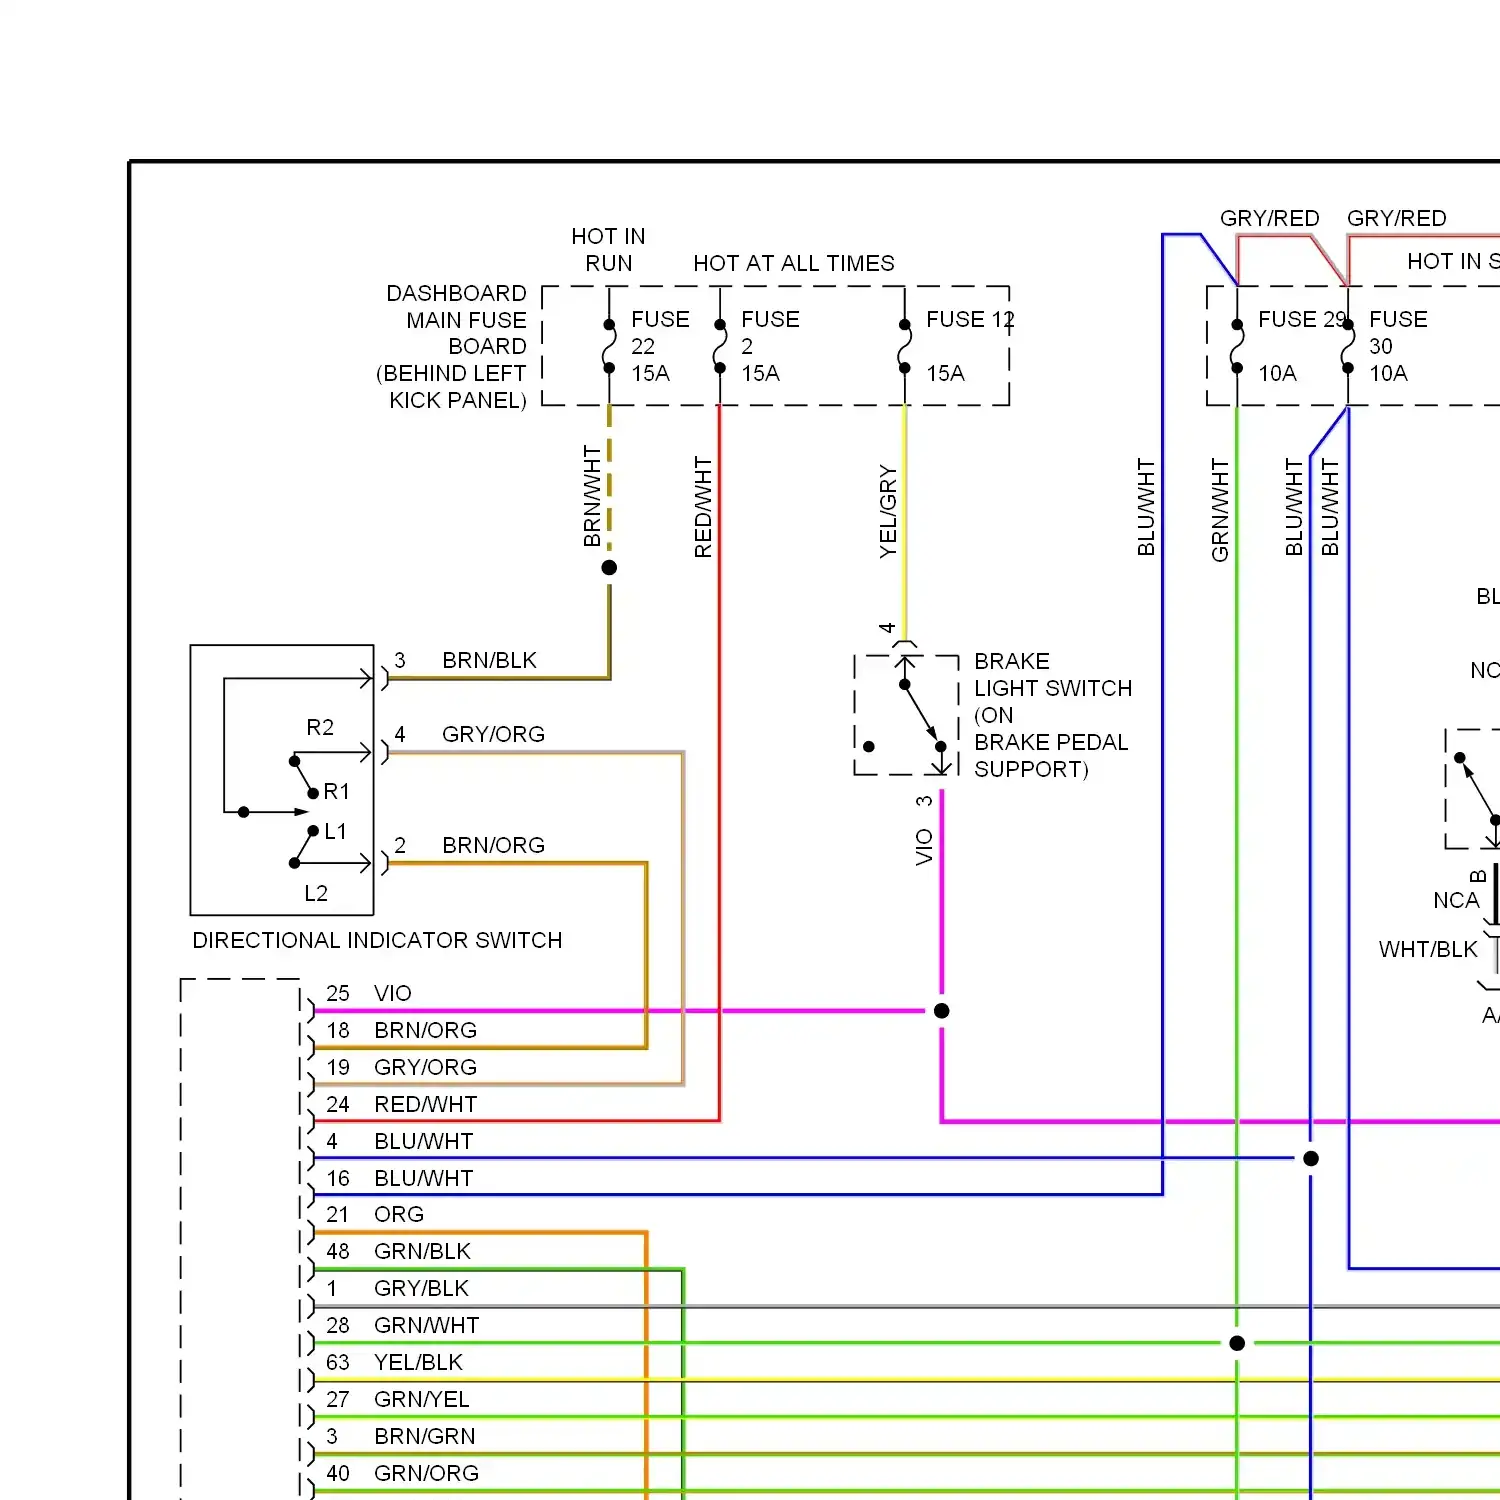Viewport: 1500px width, 1500px height.
Task: Click the junction dot on blue pin 4 wire
Action: [x=1311, y=1158]
